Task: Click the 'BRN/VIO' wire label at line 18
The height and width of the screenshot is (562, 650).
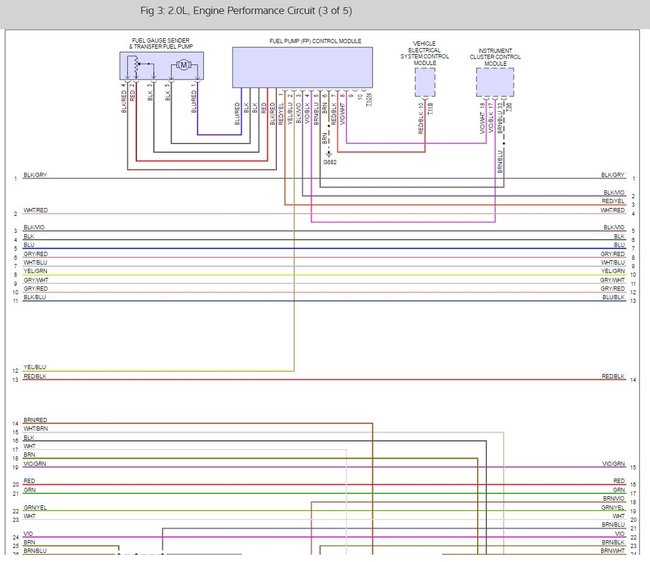Action: (x=614, y=499)
